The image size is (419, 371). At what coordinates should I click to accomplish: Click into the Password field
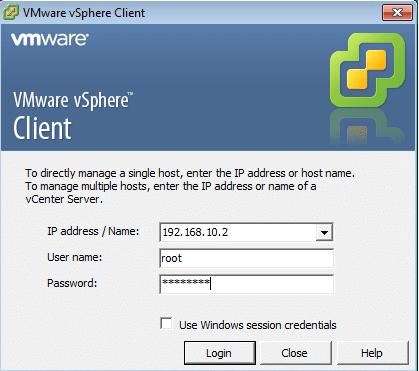(247, 284)
